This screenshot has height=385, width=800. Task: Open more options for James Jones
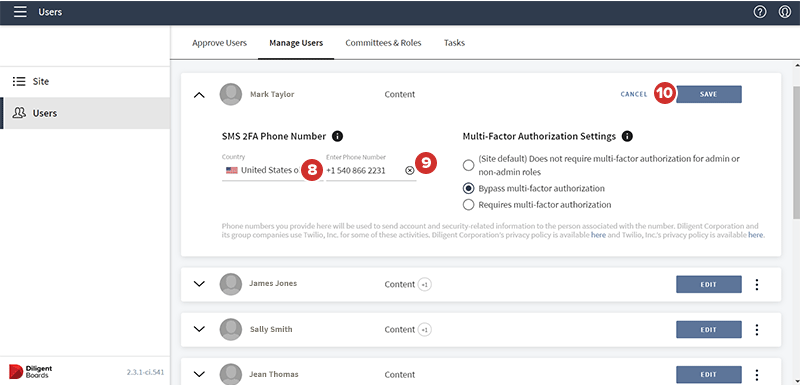coord(757,285)
